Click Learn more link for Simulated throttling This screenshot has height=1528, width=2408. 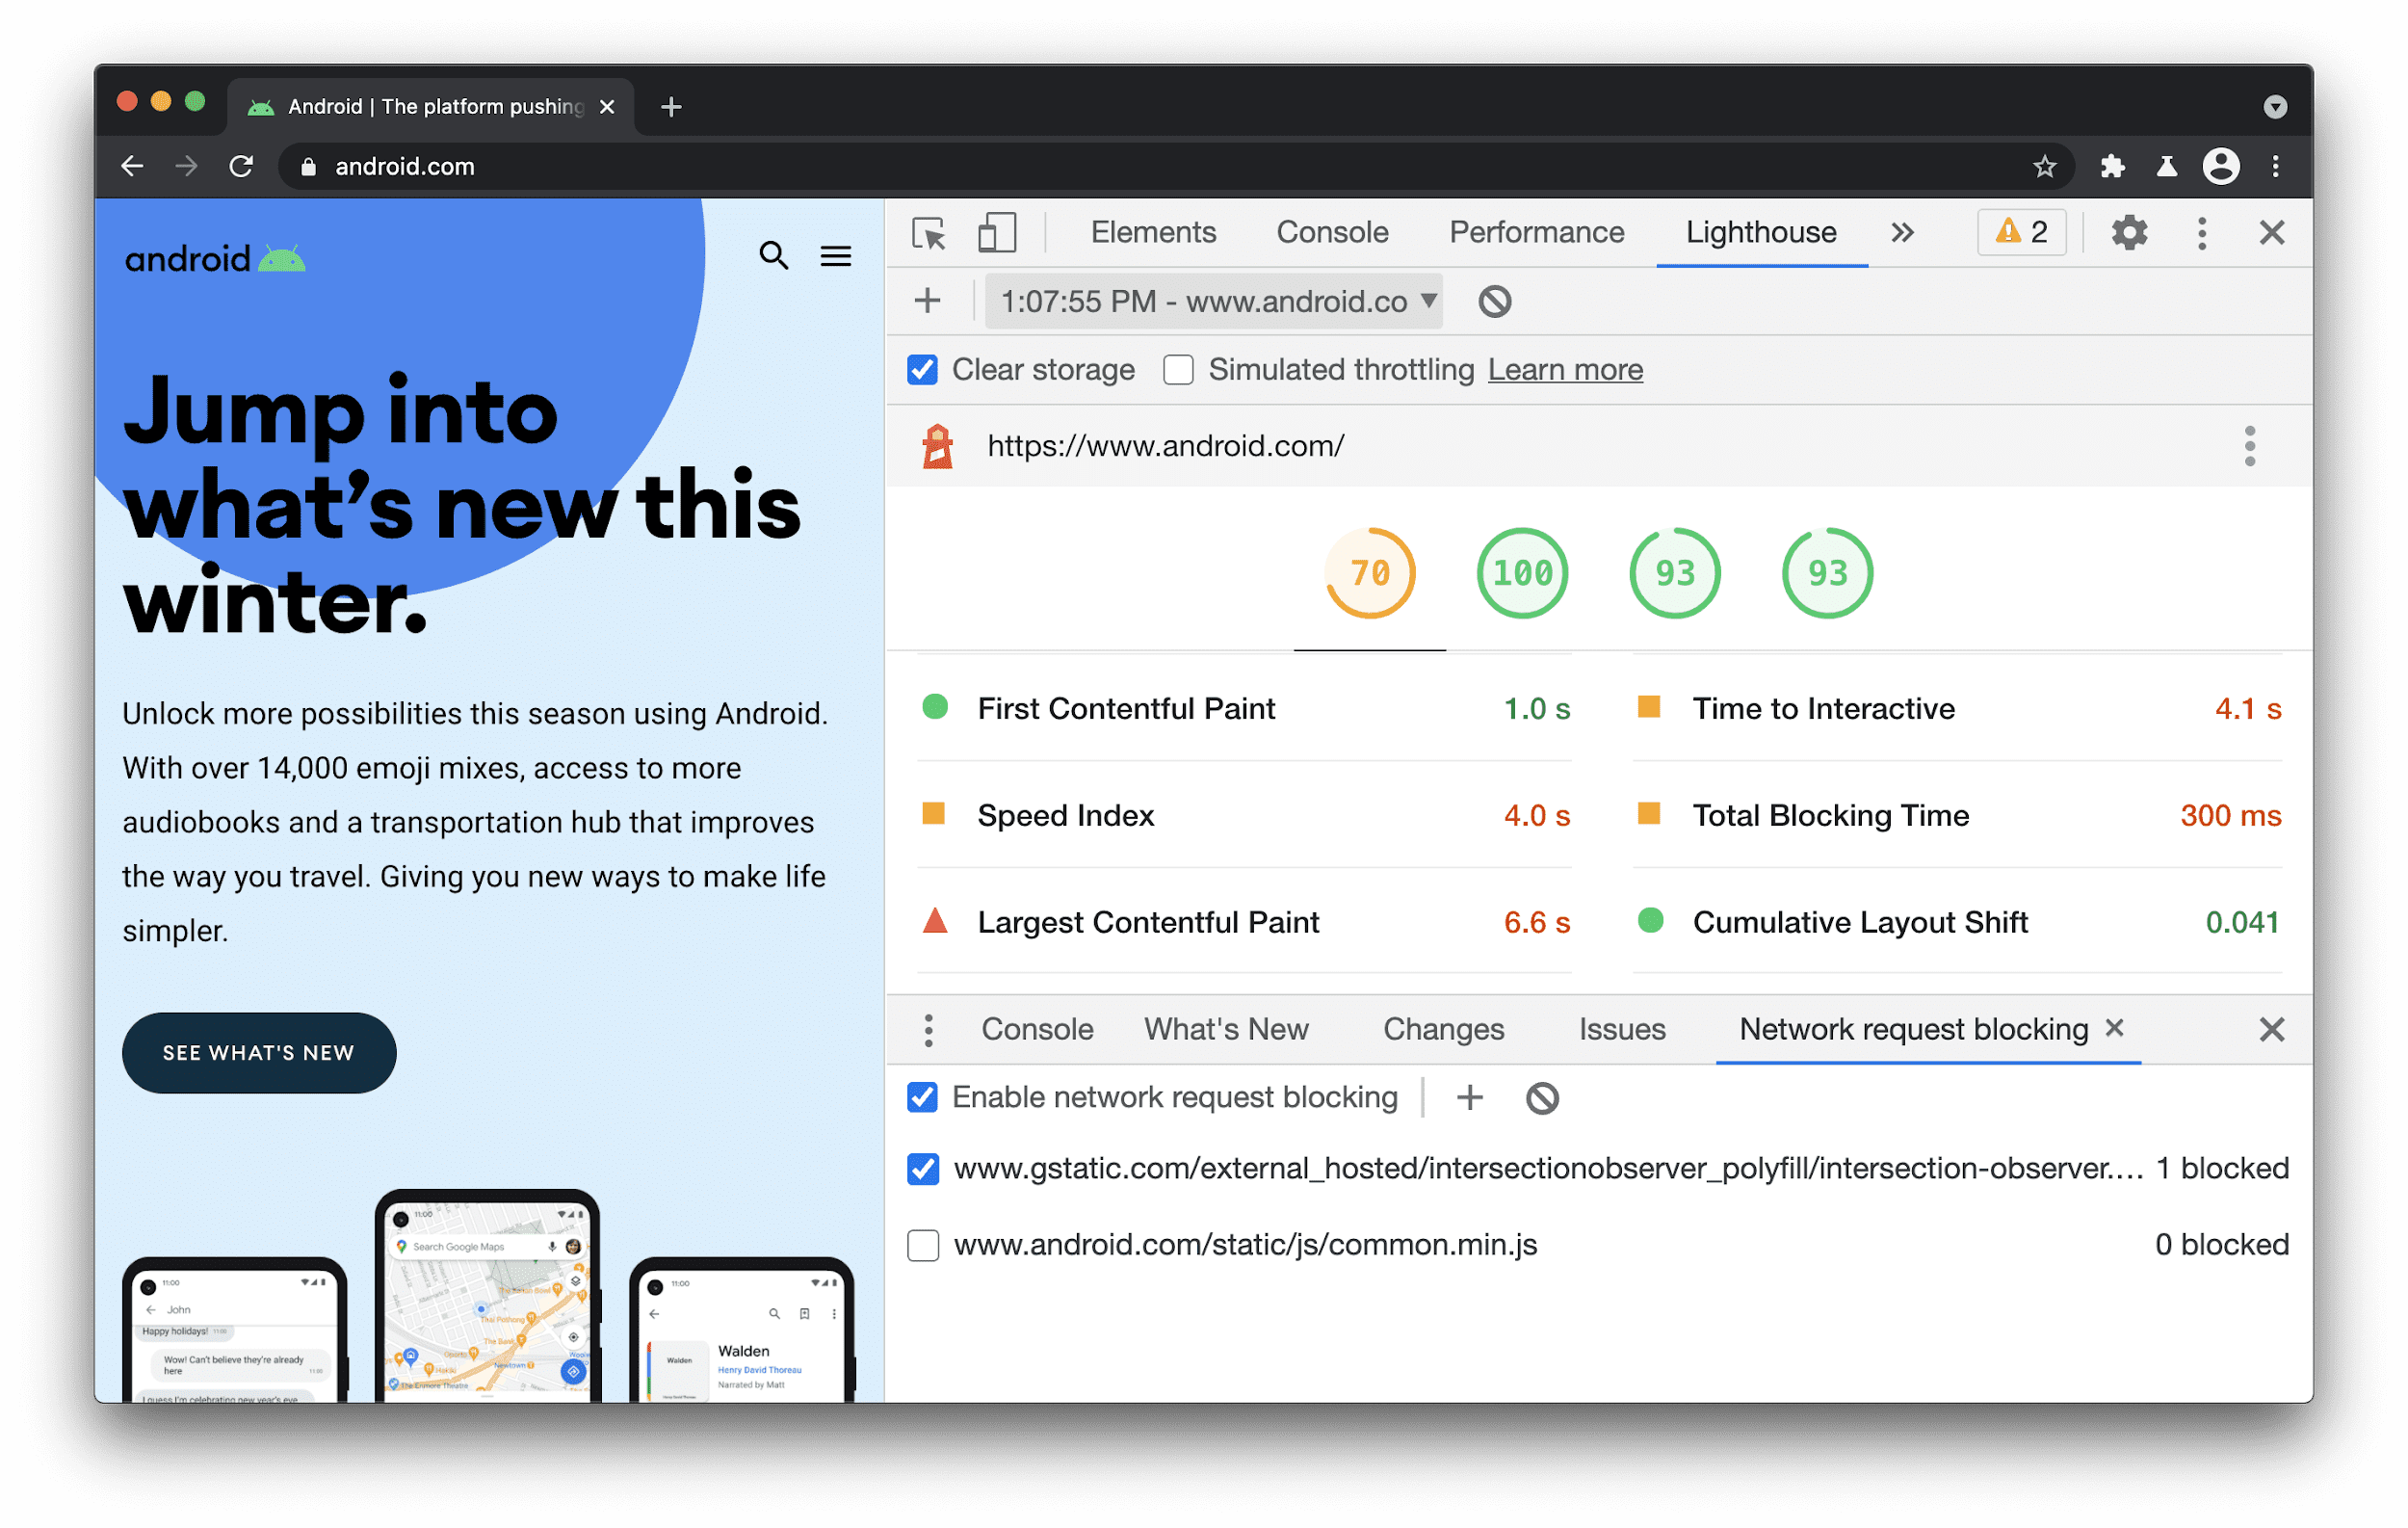tap(1564, 371)
